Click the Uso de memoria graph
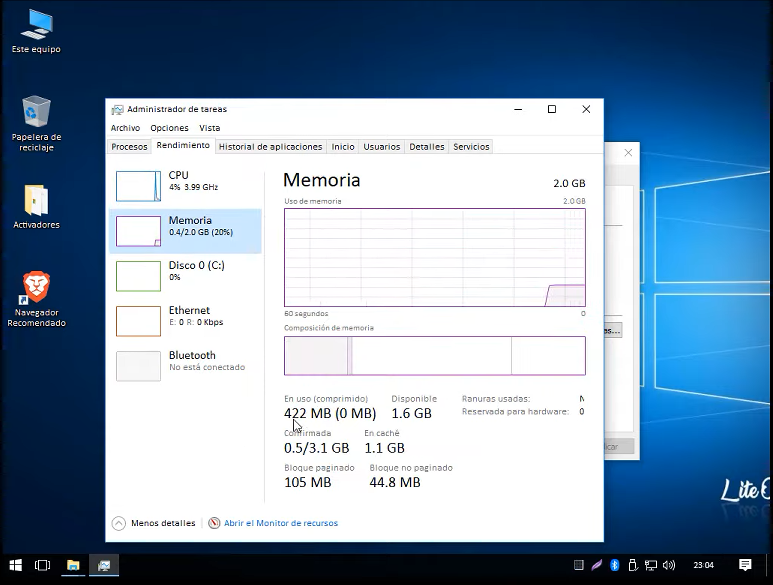This screenshot has width=773, height=585. 435,257
